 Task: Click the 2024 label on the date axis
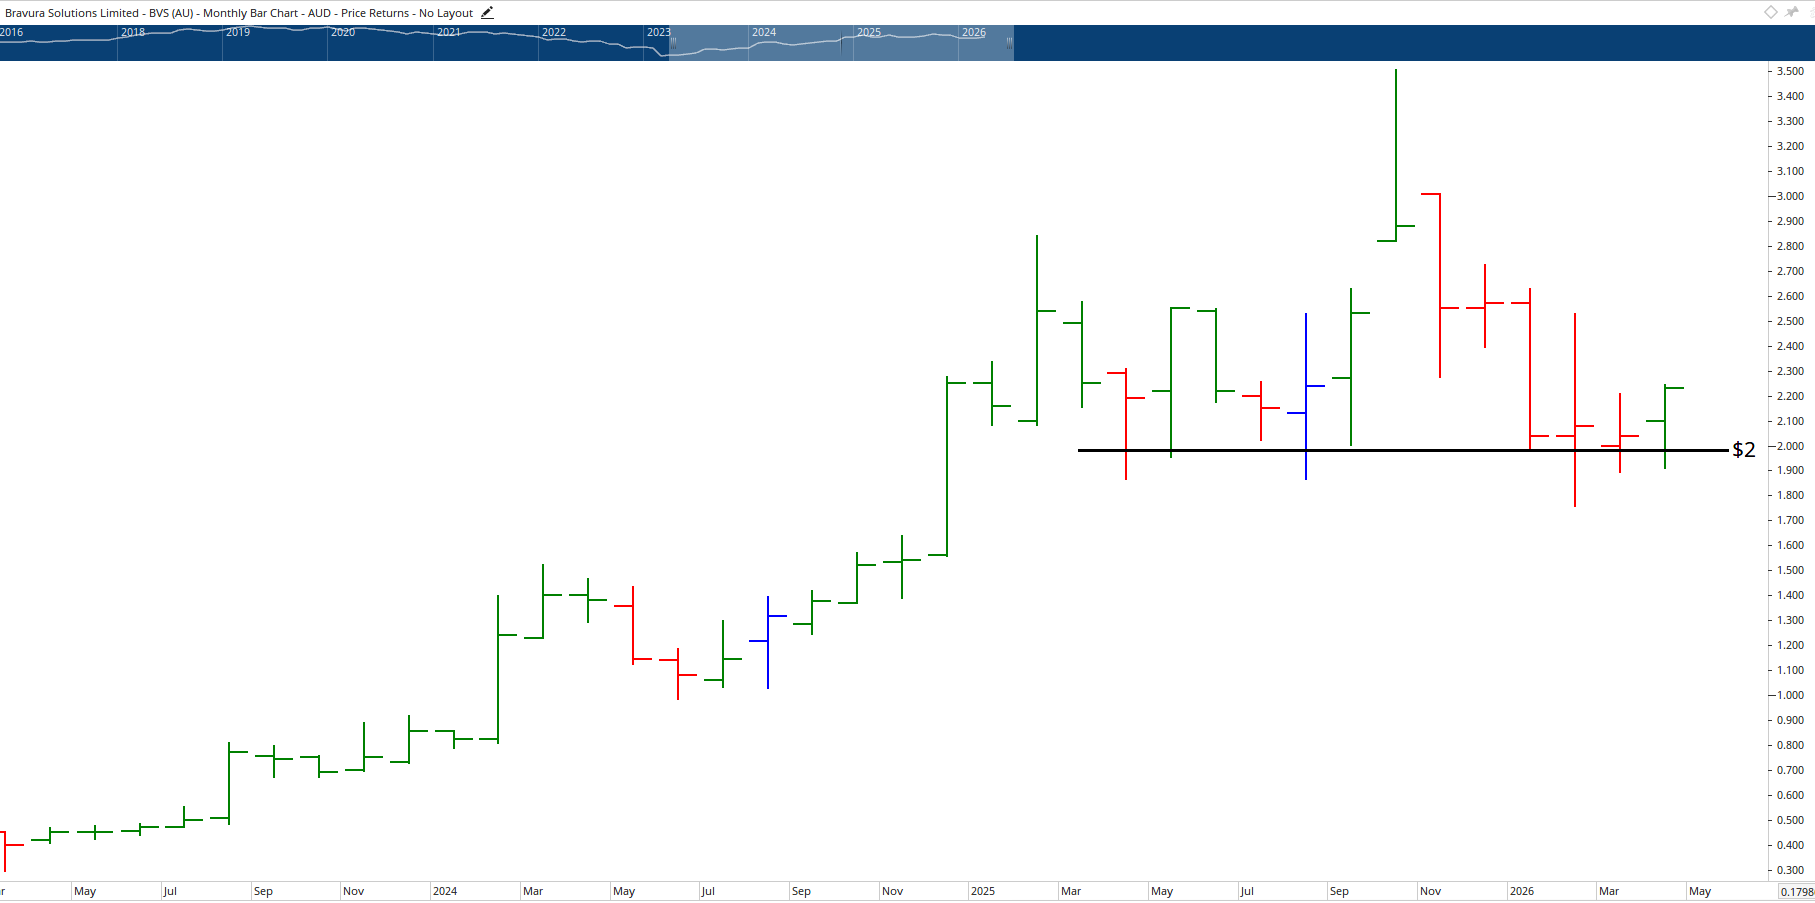pos(446,890)
